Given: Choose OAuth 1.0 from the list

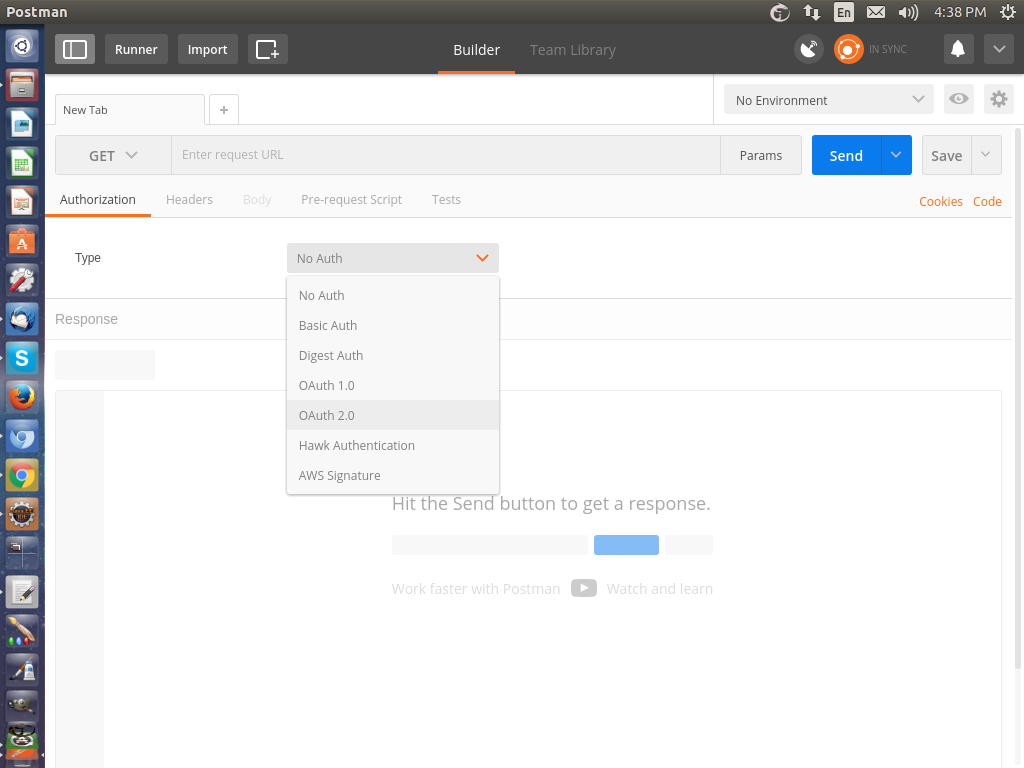Looking at the screenshot, I should click(x=392, y=385).
